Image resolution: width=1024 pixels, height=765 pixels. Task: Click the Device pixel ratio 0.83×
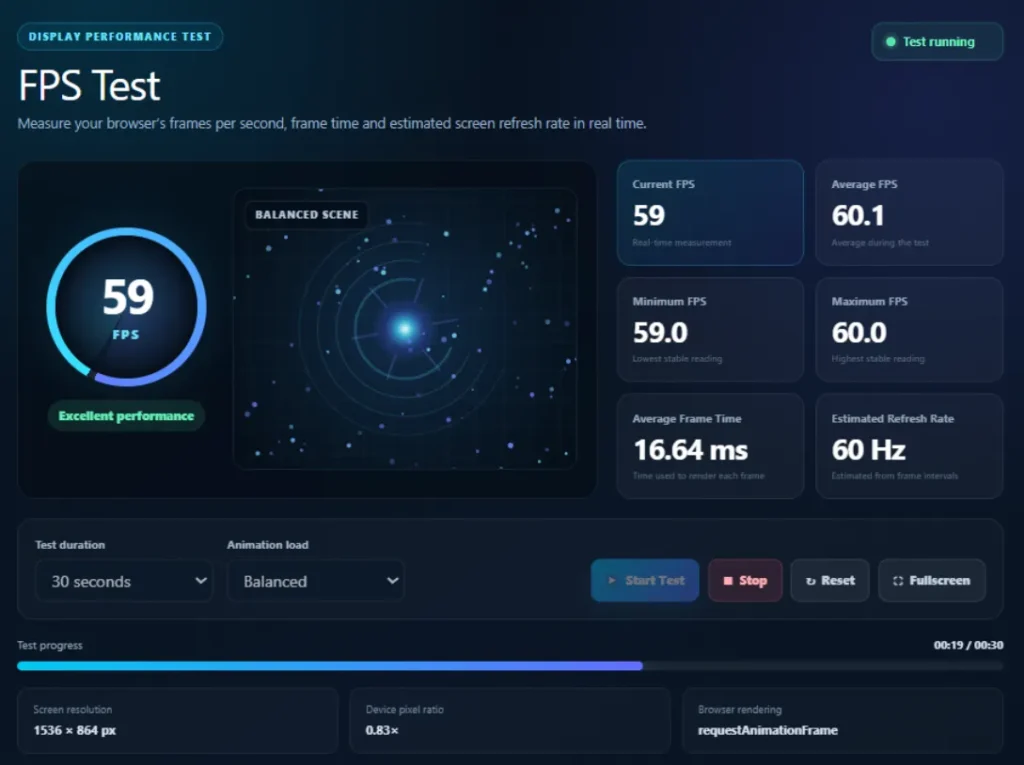tap(382, 730)
